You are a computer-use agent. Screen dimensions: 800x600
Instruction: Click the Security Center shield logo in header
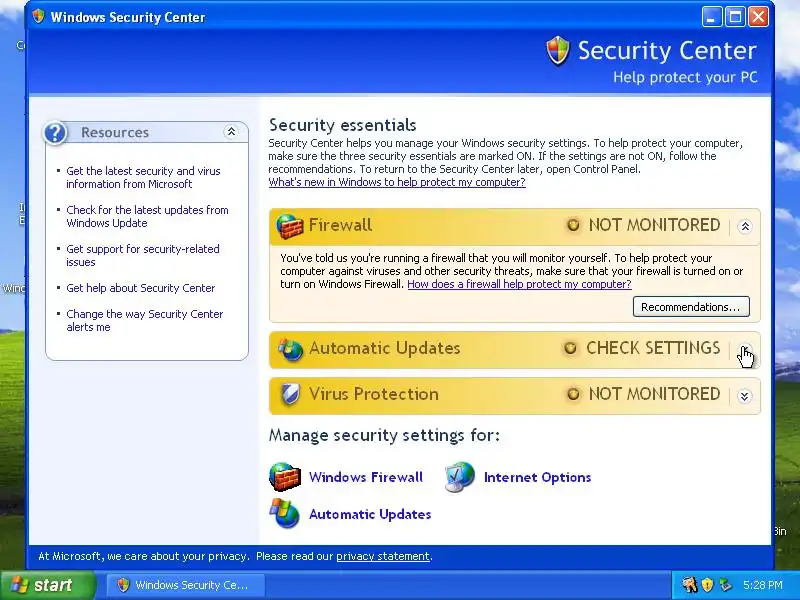pos(558,51)
